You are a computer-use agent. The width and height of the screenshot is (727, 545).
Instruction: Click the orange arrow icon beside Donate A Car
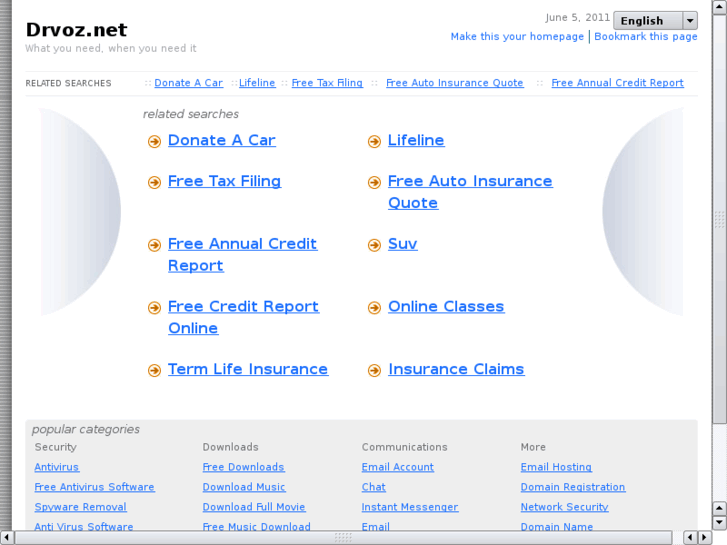point(154,142)
